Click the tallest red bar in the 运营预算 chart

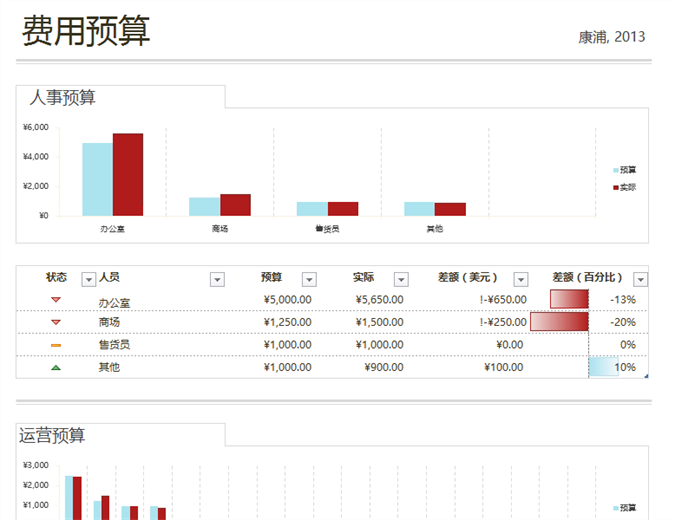(77, 498)
